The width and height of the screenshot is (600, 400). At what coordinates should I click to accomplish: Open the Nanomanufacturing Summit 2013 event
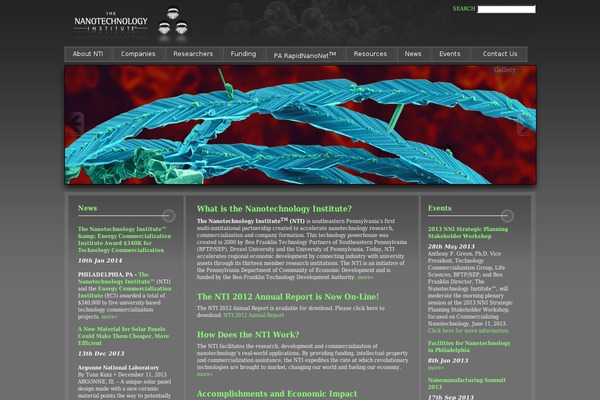(467, 384)
